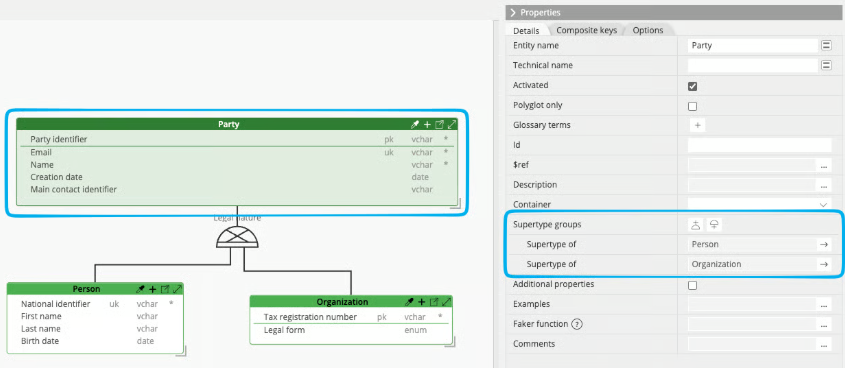Viewport: 845px width, 368px height.
Task: Click the first Supertype groups add icon
Action: 696,225
